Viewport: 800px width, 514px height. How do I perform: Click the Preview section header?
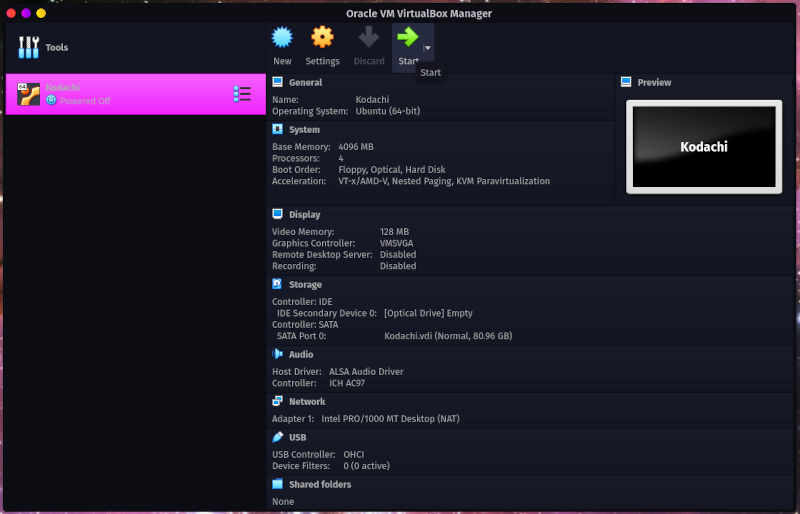pos(654,82)
